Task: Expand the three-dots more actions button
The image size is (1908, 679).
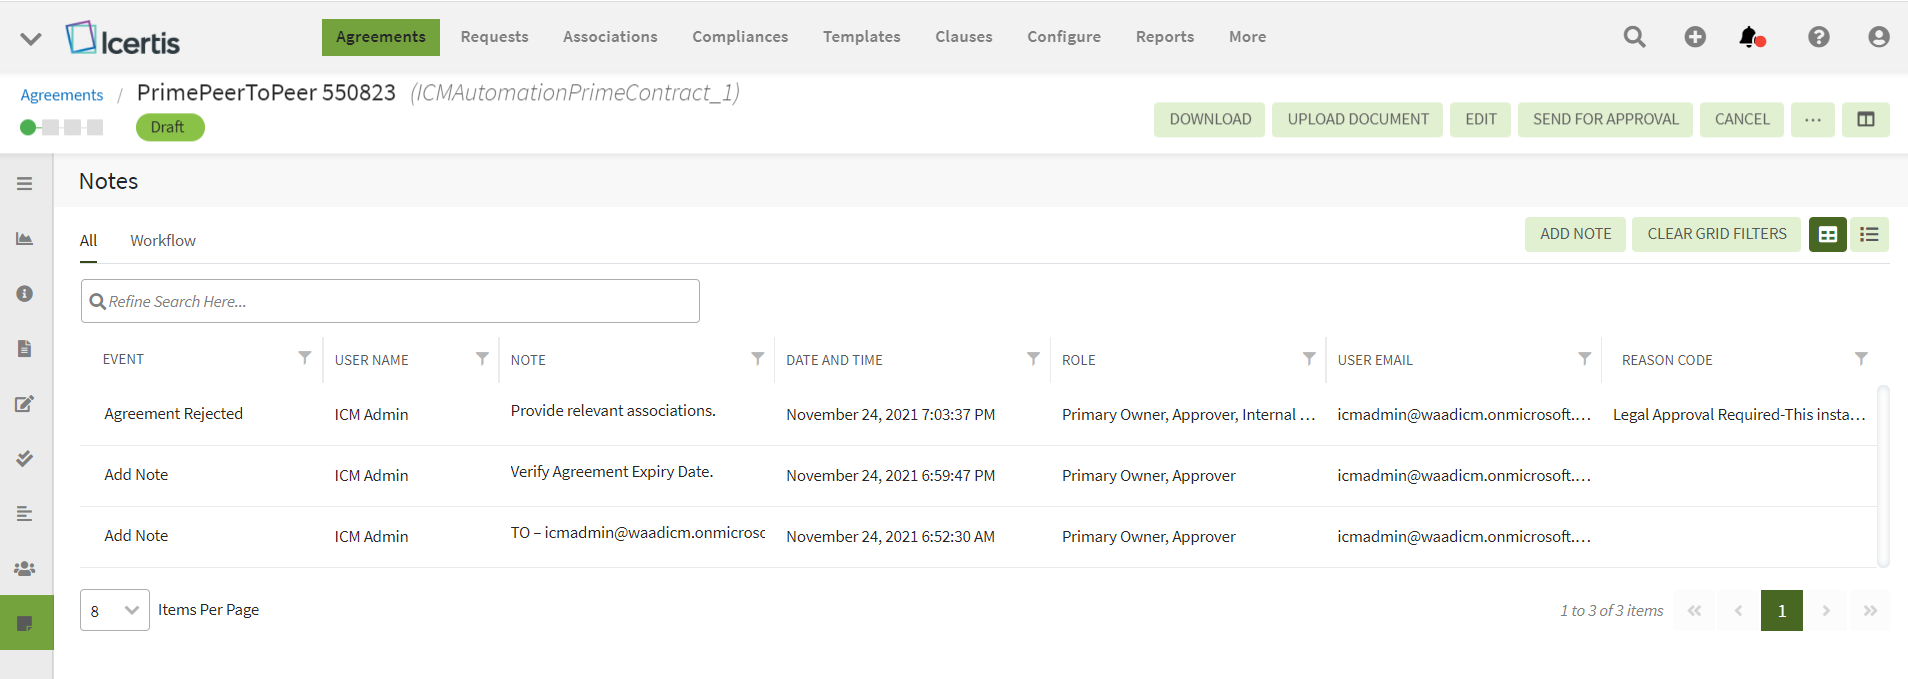Action: pyautogui.click(x=1812, y=119)
